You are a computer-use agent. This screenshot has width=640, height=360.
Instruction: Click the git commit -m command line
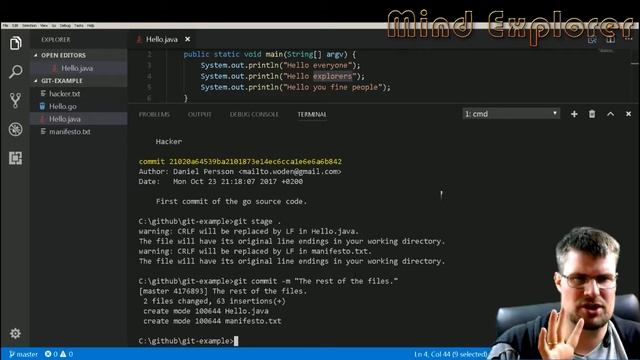[x=268, y=281]
